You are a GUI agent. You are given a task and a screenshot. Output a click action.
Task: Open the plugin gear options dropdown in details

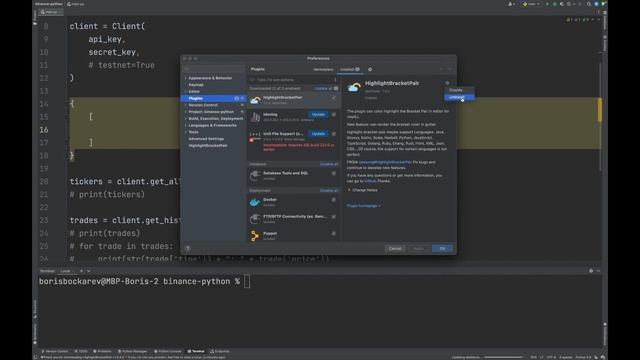point(447,83)
